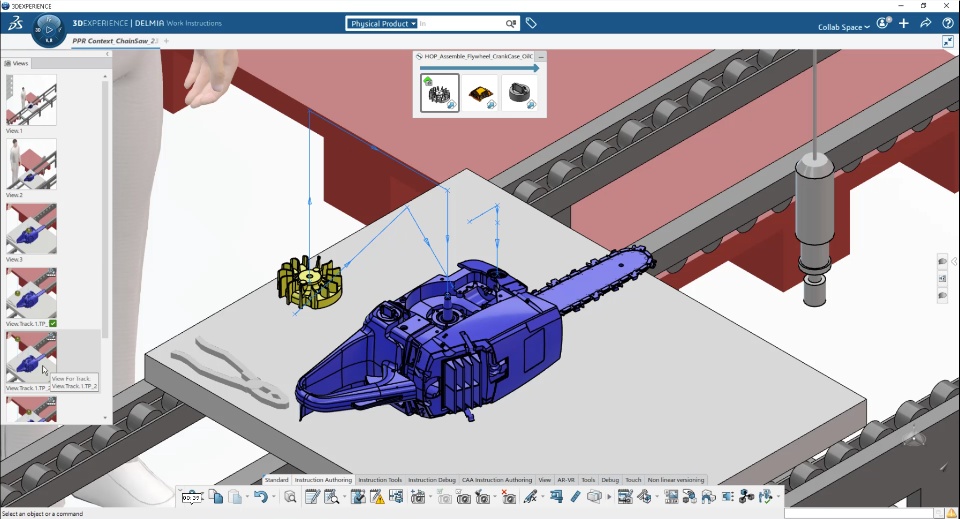Click the search magnifier icon
Image resolution: width=960 pixels, height=519 pixels.
(x=511, y=23)
